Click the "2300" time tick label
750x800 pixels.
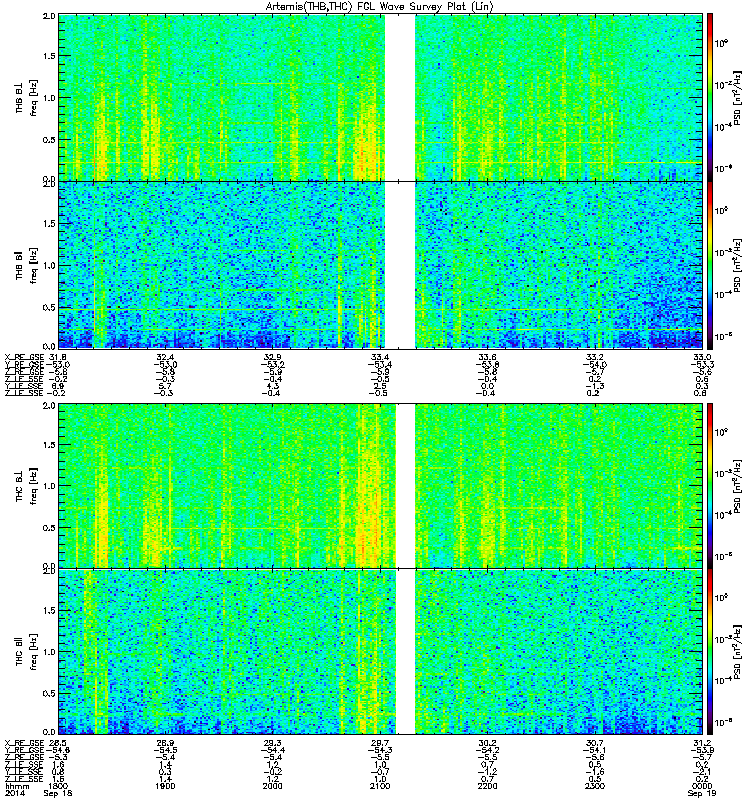[595, 786]
